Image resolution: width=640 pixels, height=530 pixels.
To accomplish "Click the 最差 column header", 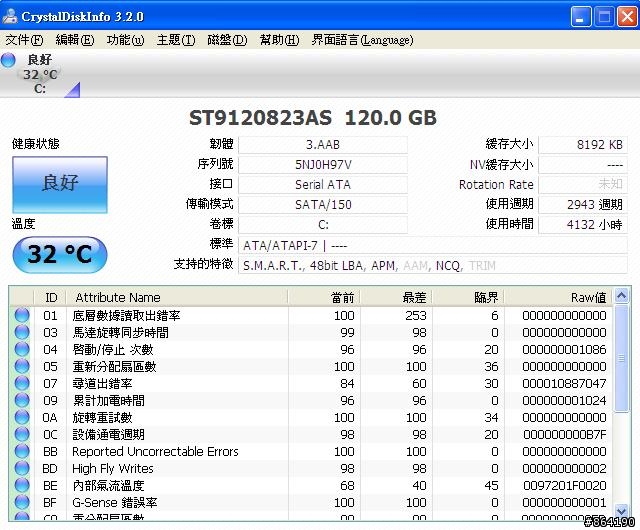I will pos(396,298).
